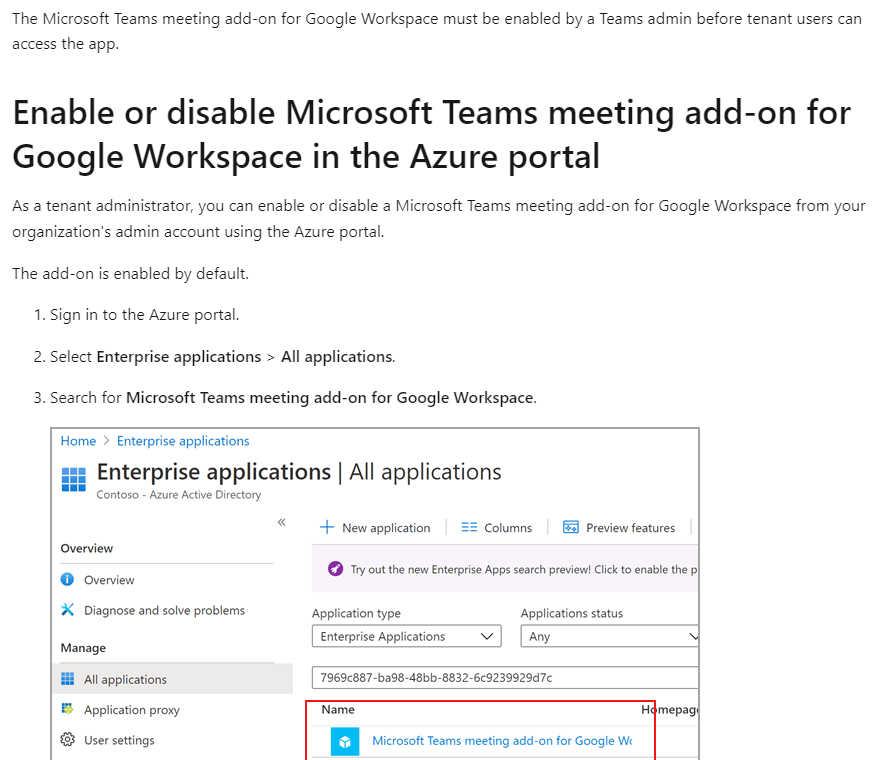Viewport: 873px width, 760px height.
Task: Click step 2 'Select Enterprise applications' text
Action: pyautogui.click(x=223, y=356)
